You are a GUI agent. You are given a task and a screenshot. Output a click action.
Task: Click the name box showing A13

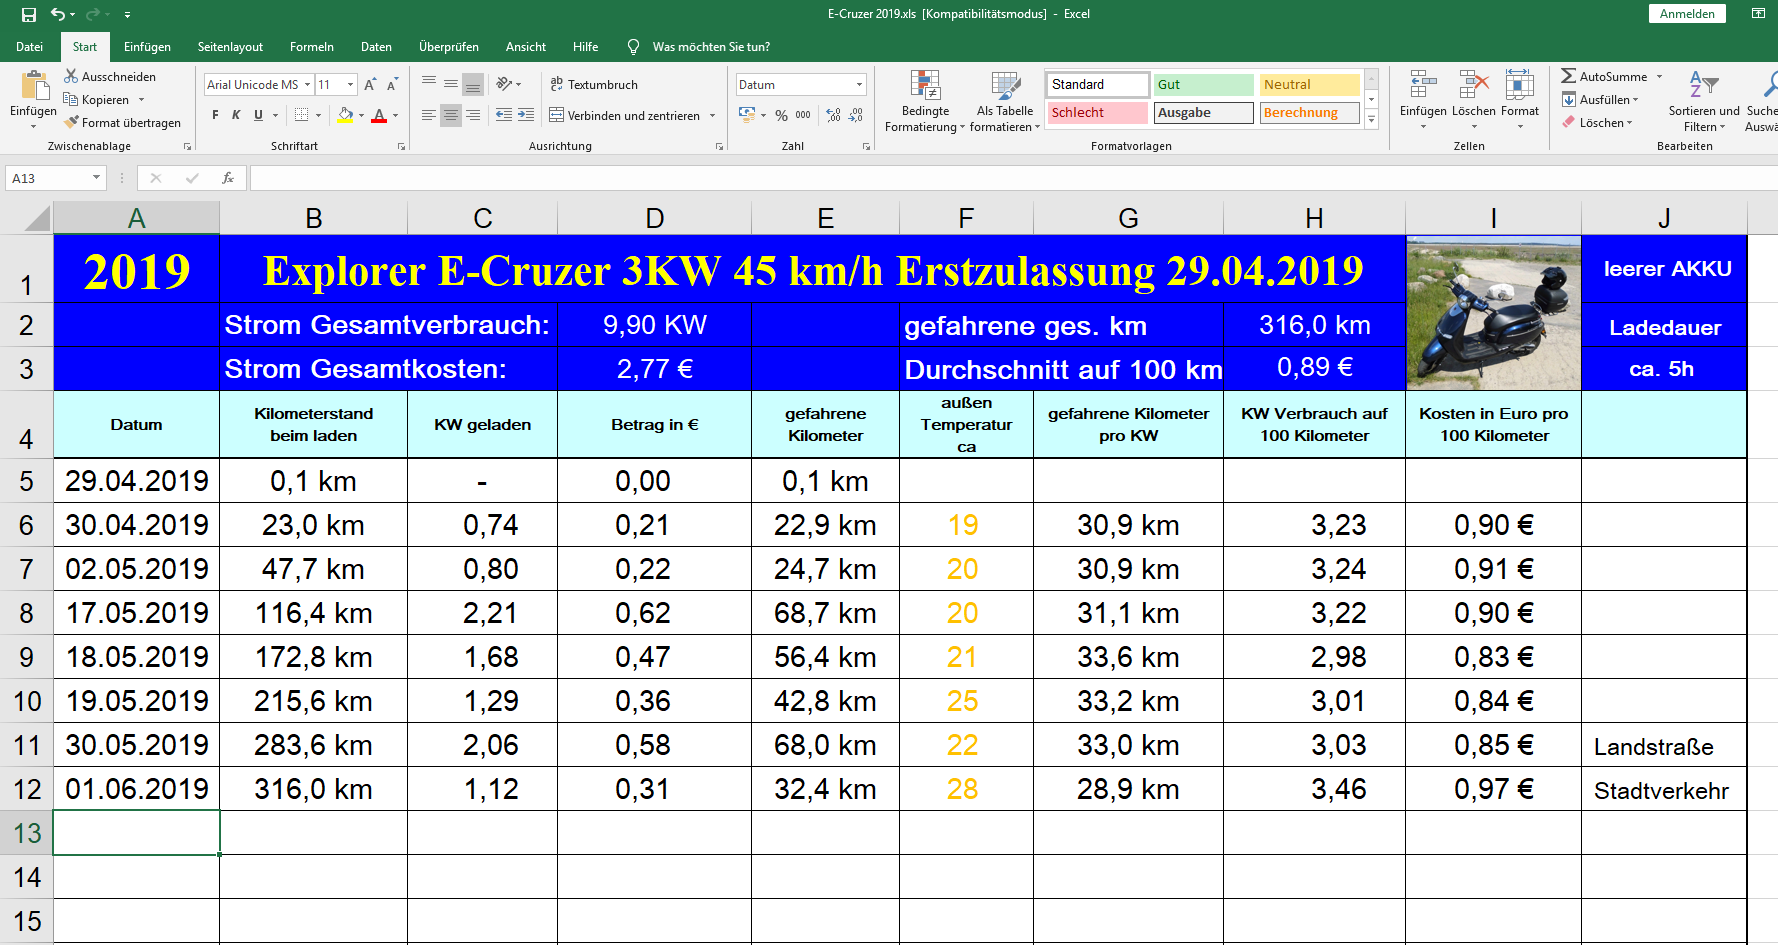pos(48,178)
